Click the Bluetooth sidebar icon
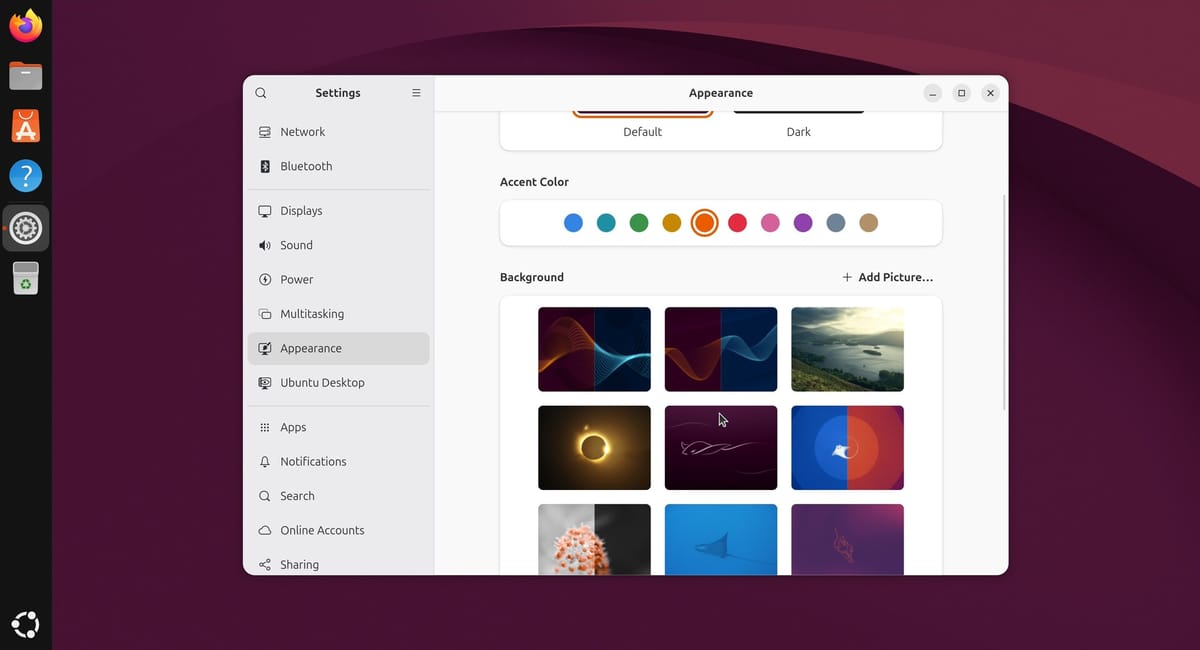 [265, 166]
